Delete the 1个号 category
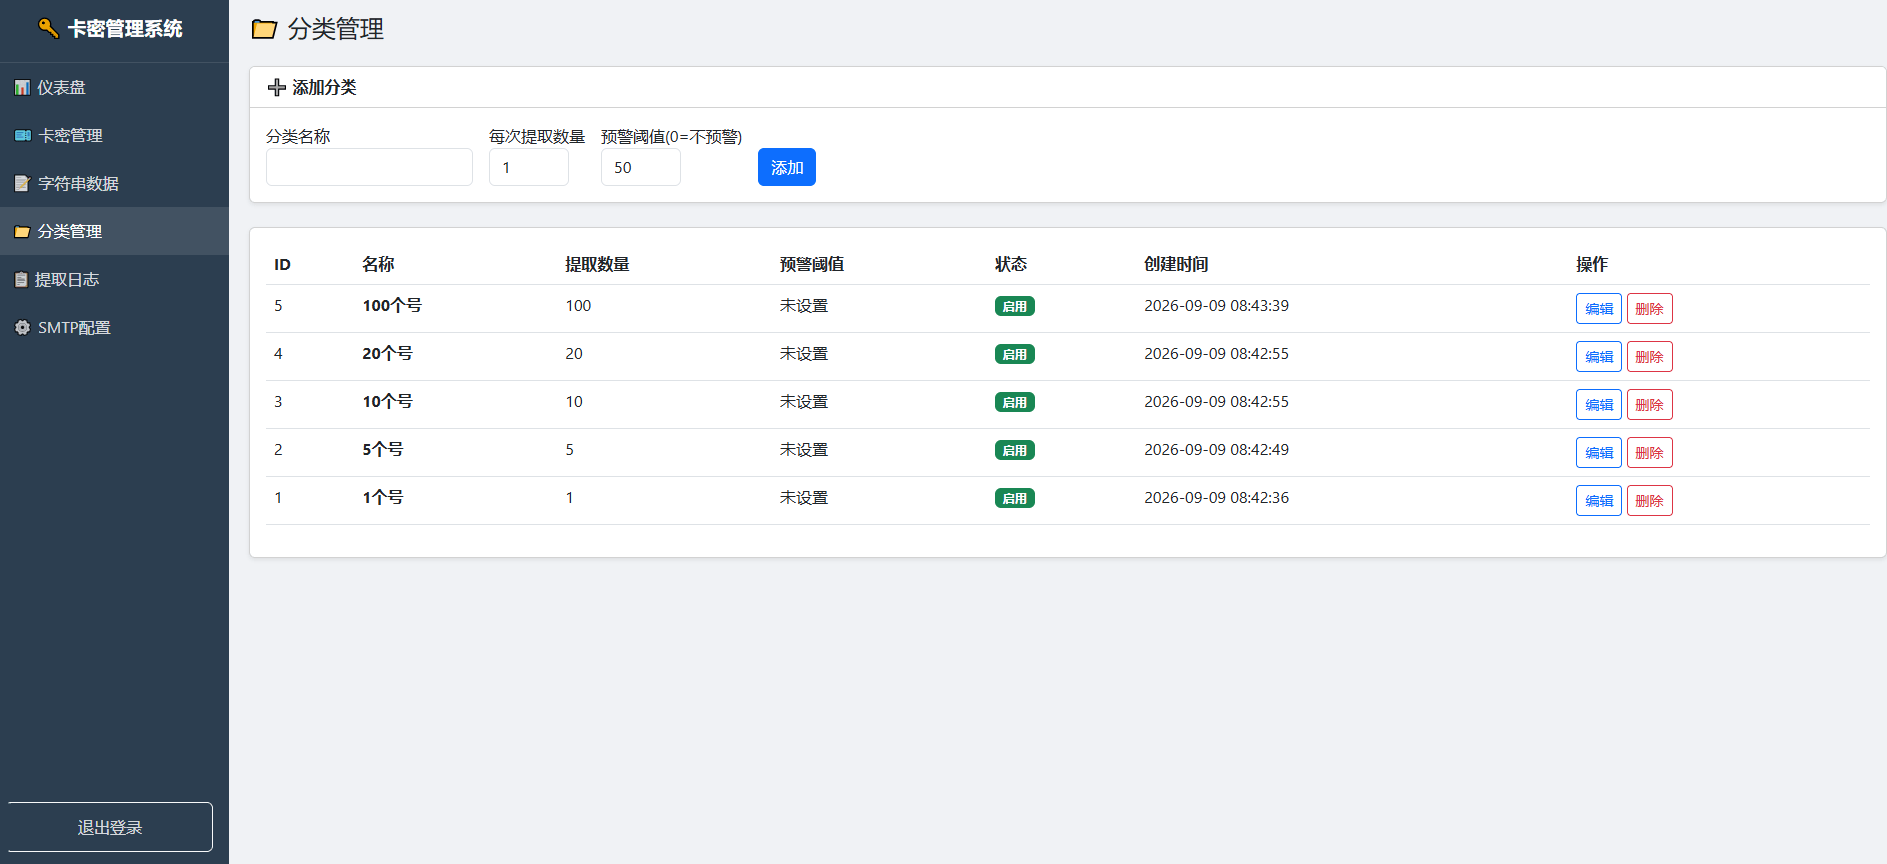1887x864 pixels. point(1650,501)
